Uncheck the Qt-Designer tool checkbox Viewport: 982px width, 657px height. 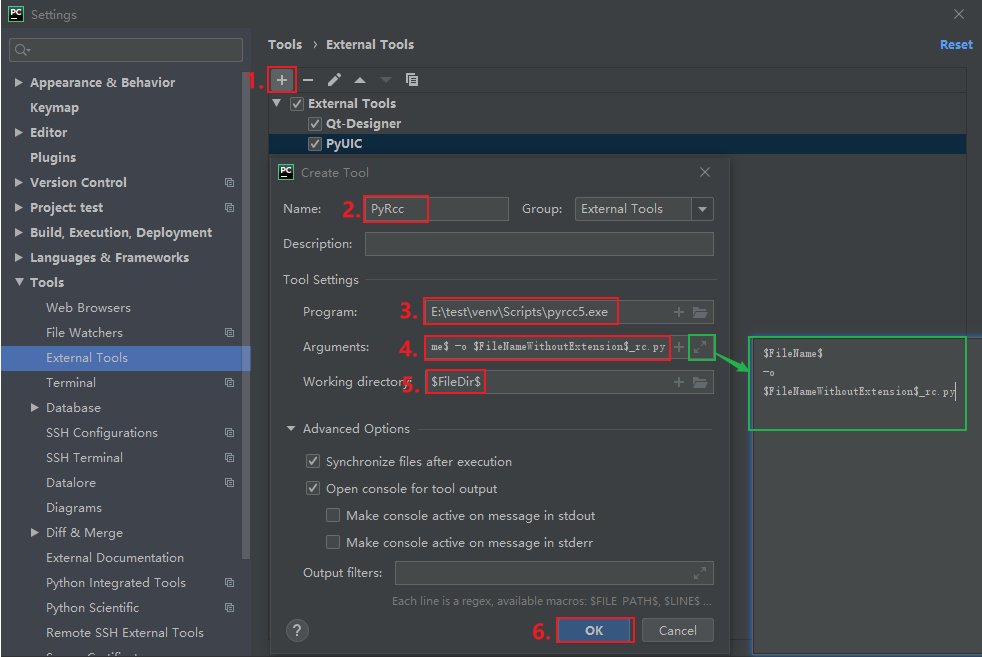coord(315,124)
